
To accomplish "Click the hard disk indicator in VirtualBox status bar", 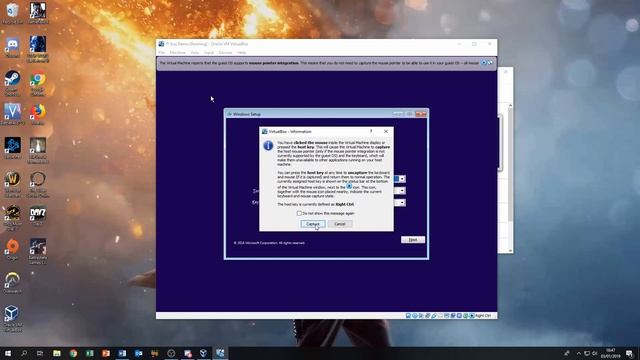I will click(x=408, y=316).
